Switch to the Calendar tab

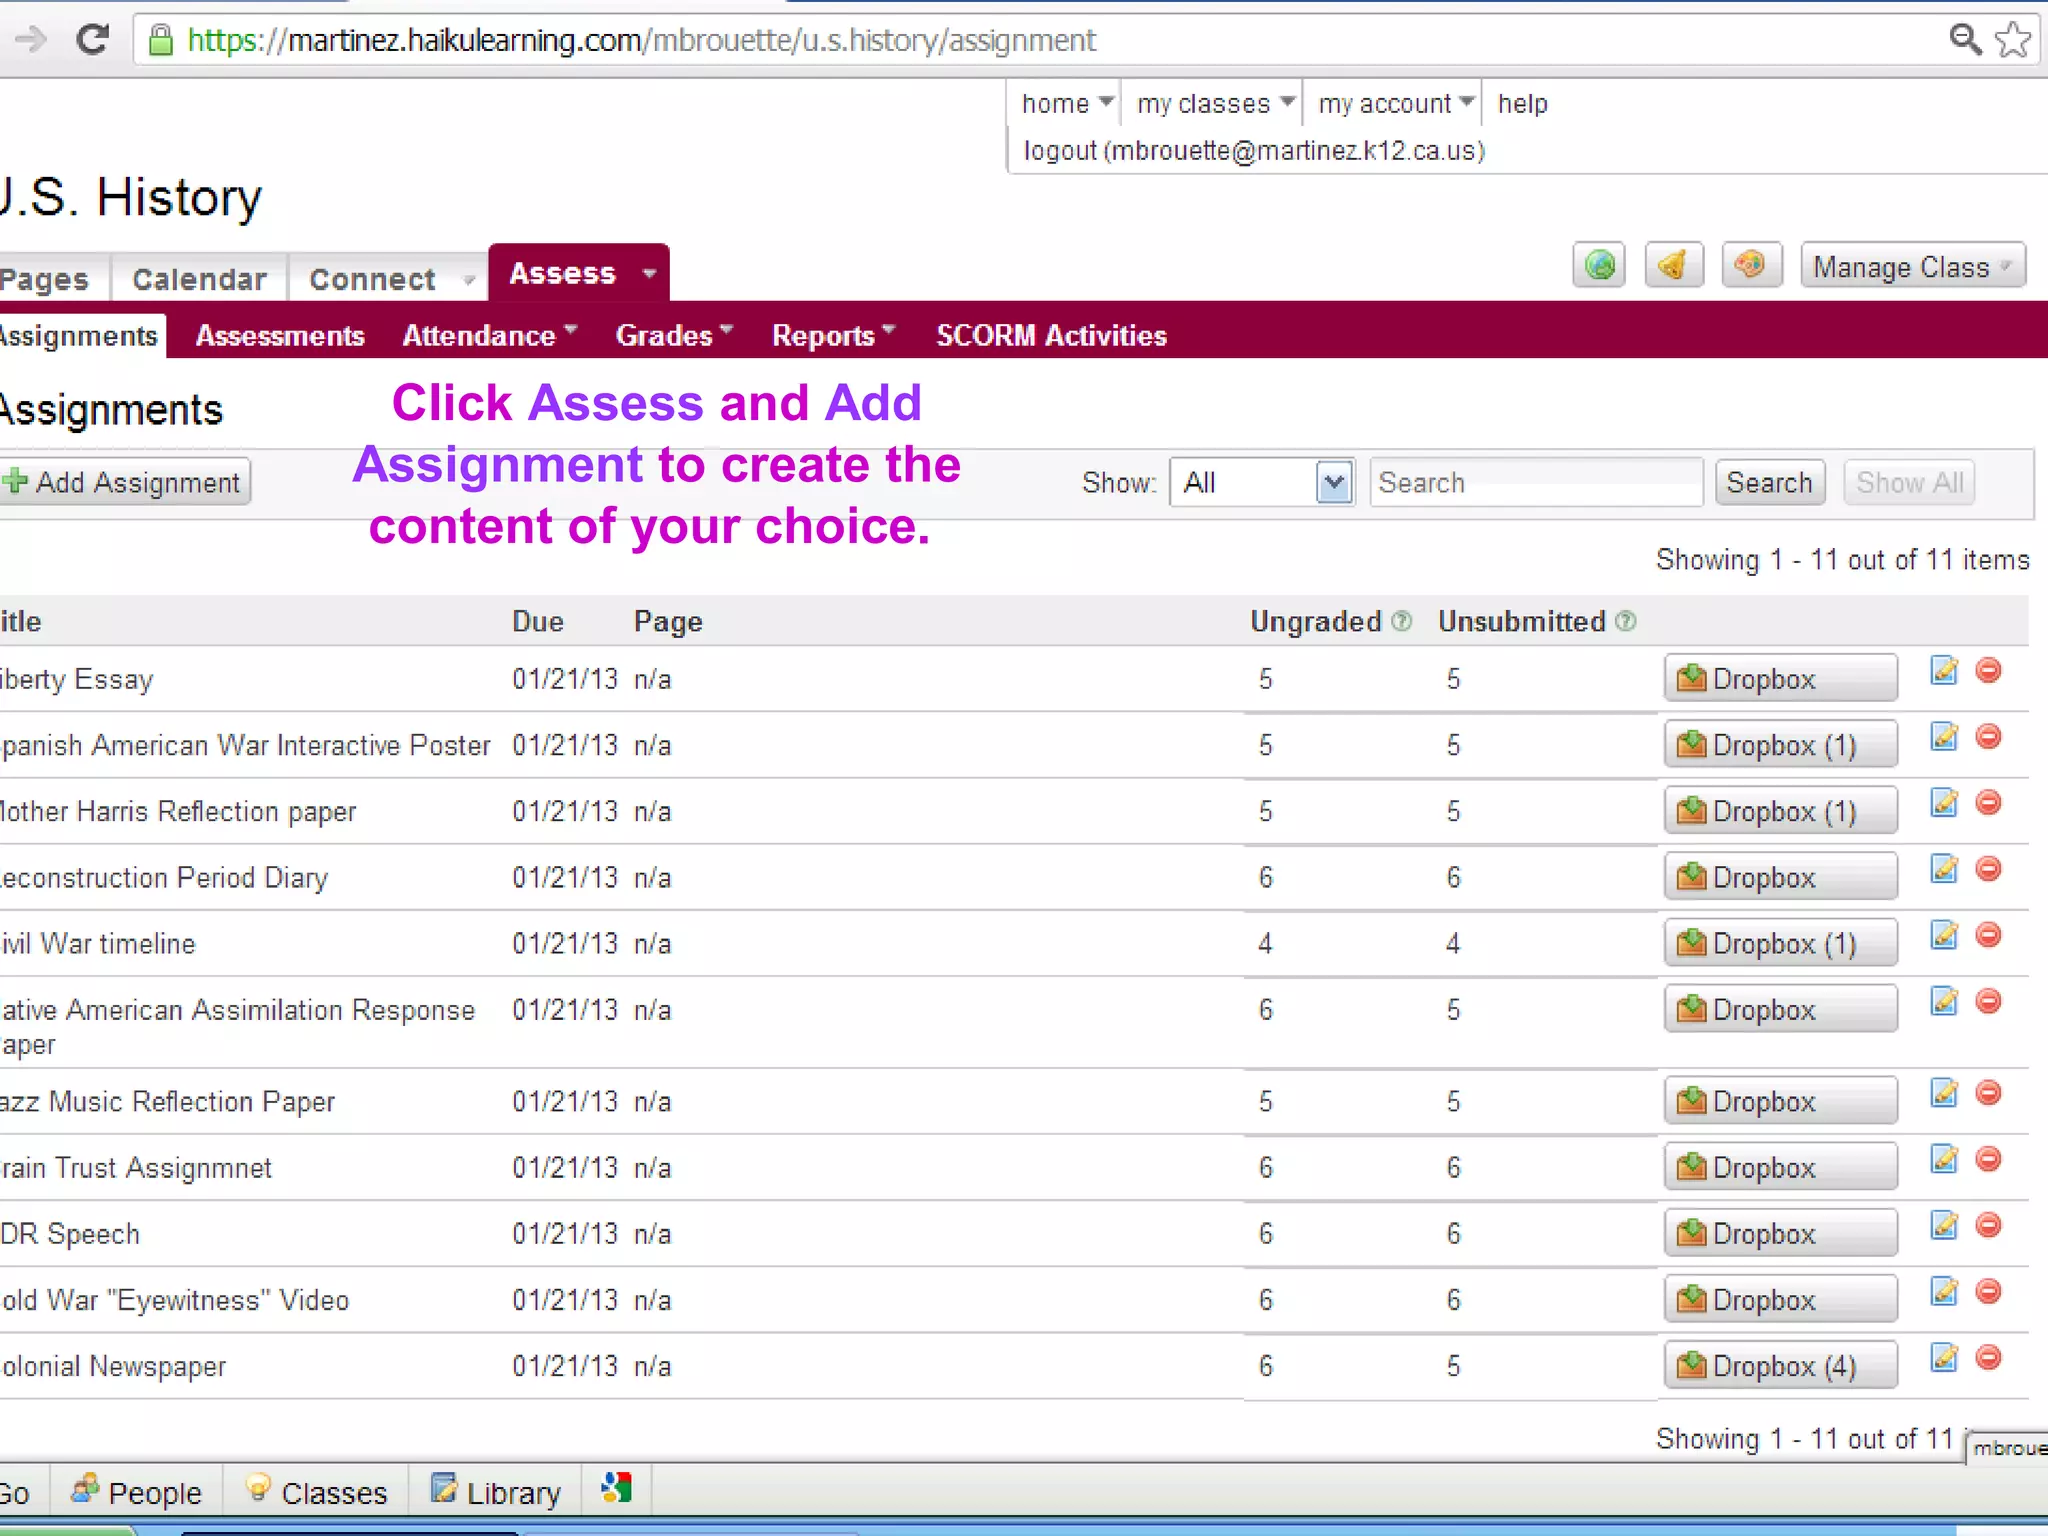[x=199, y=279]
